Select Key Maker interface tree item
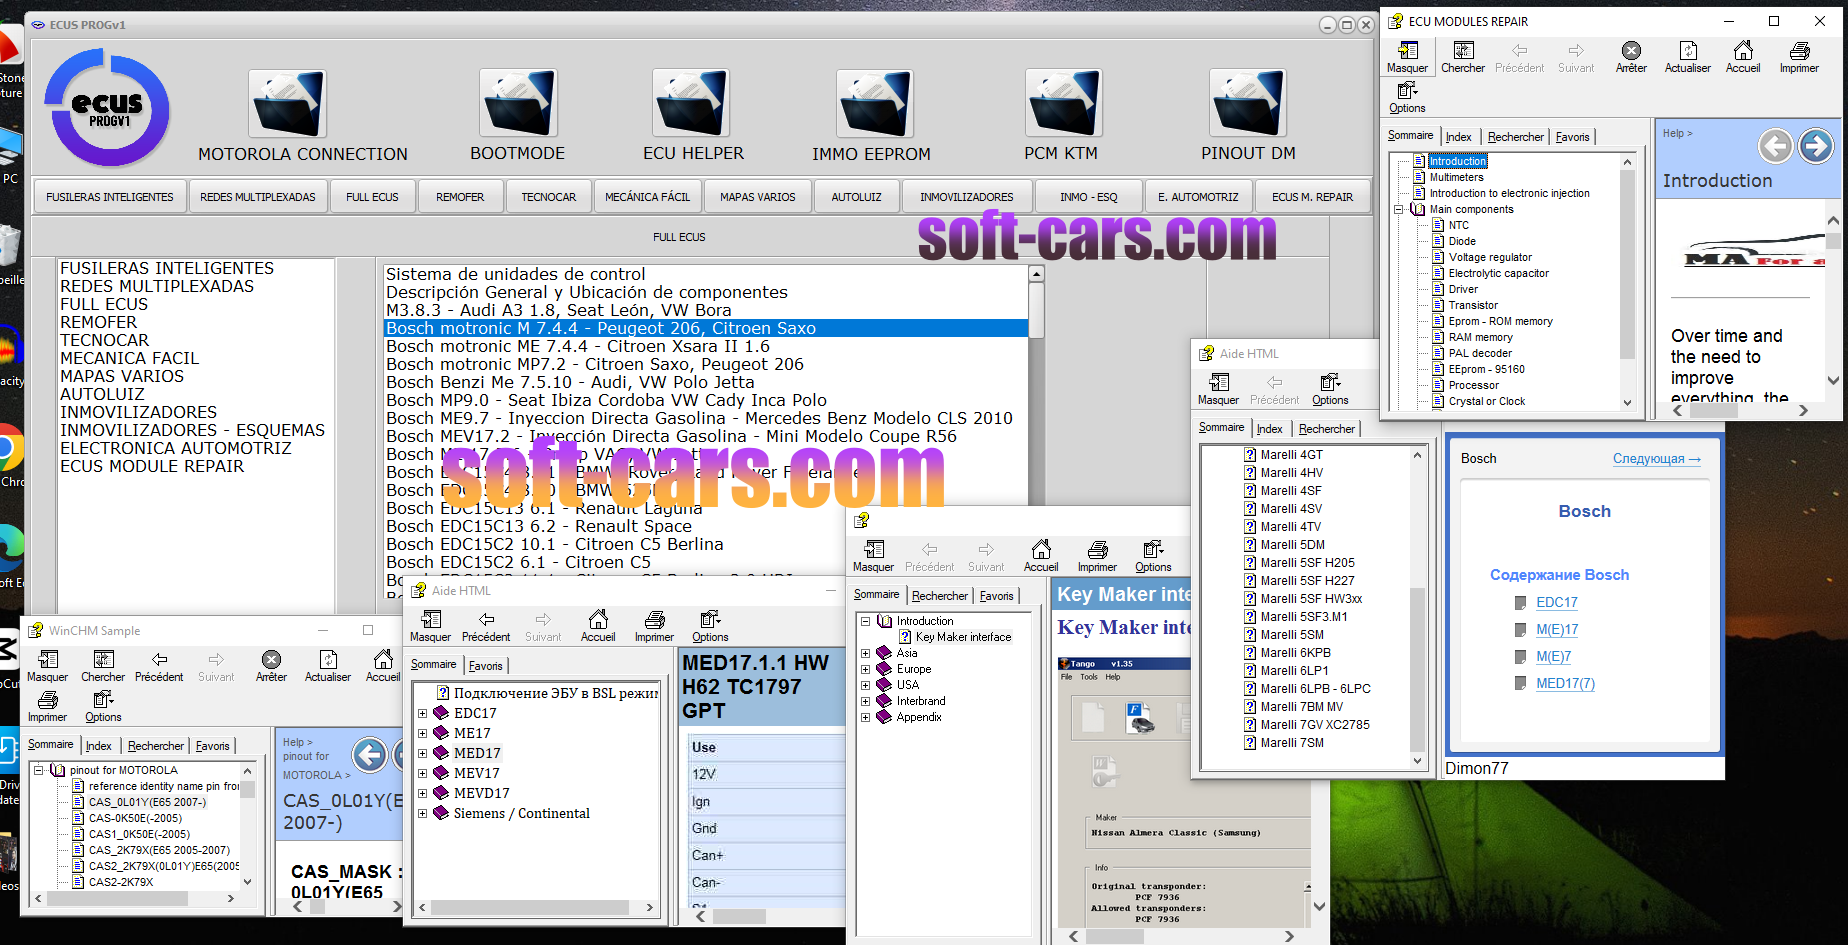The height and width of the screenshot is (945, 1848). point(963,637)
